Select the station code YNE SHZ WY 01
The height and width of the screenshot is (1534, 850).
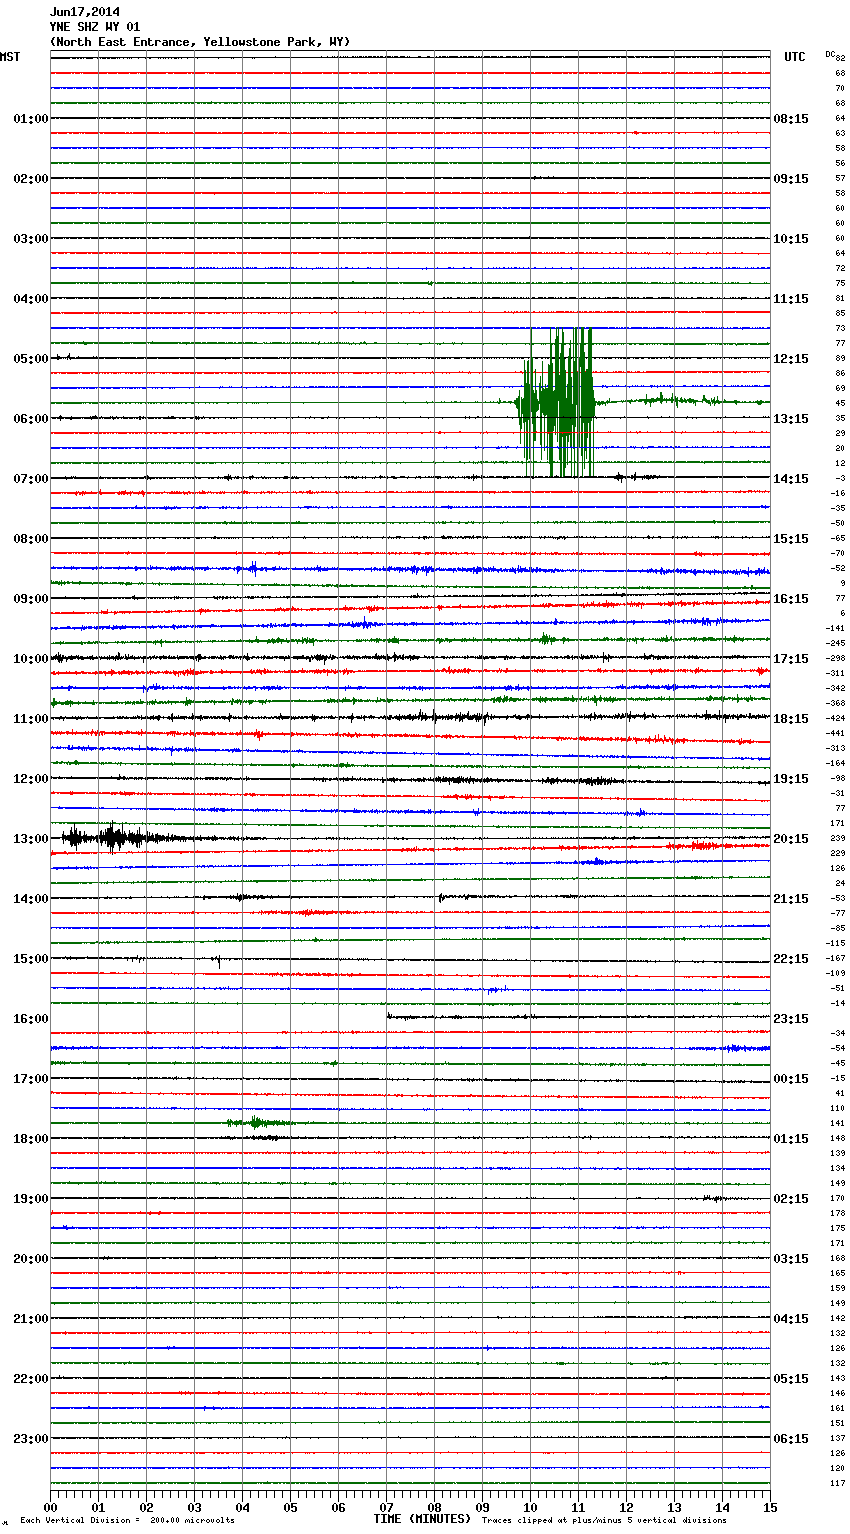tap(95, 27)
